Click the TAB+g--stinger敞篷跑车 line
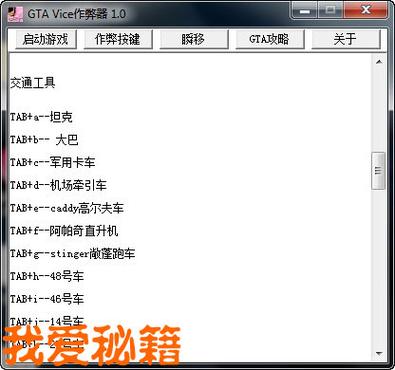Viewport: 395px width, 370px height. point(72,253)
